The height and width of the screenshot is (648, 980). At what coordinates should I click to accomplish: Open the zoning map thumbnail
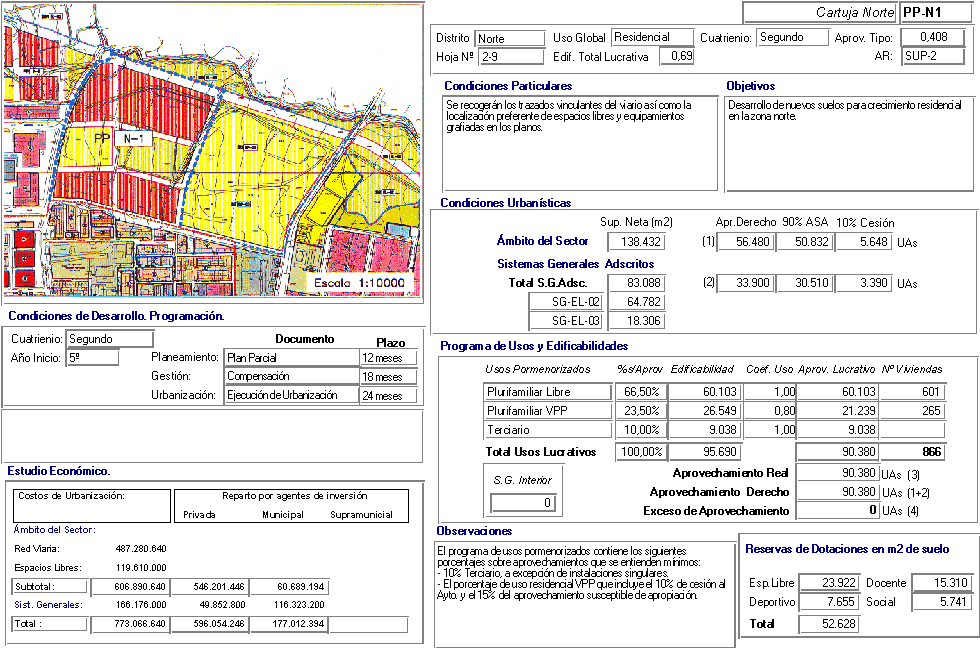(210, 150)
